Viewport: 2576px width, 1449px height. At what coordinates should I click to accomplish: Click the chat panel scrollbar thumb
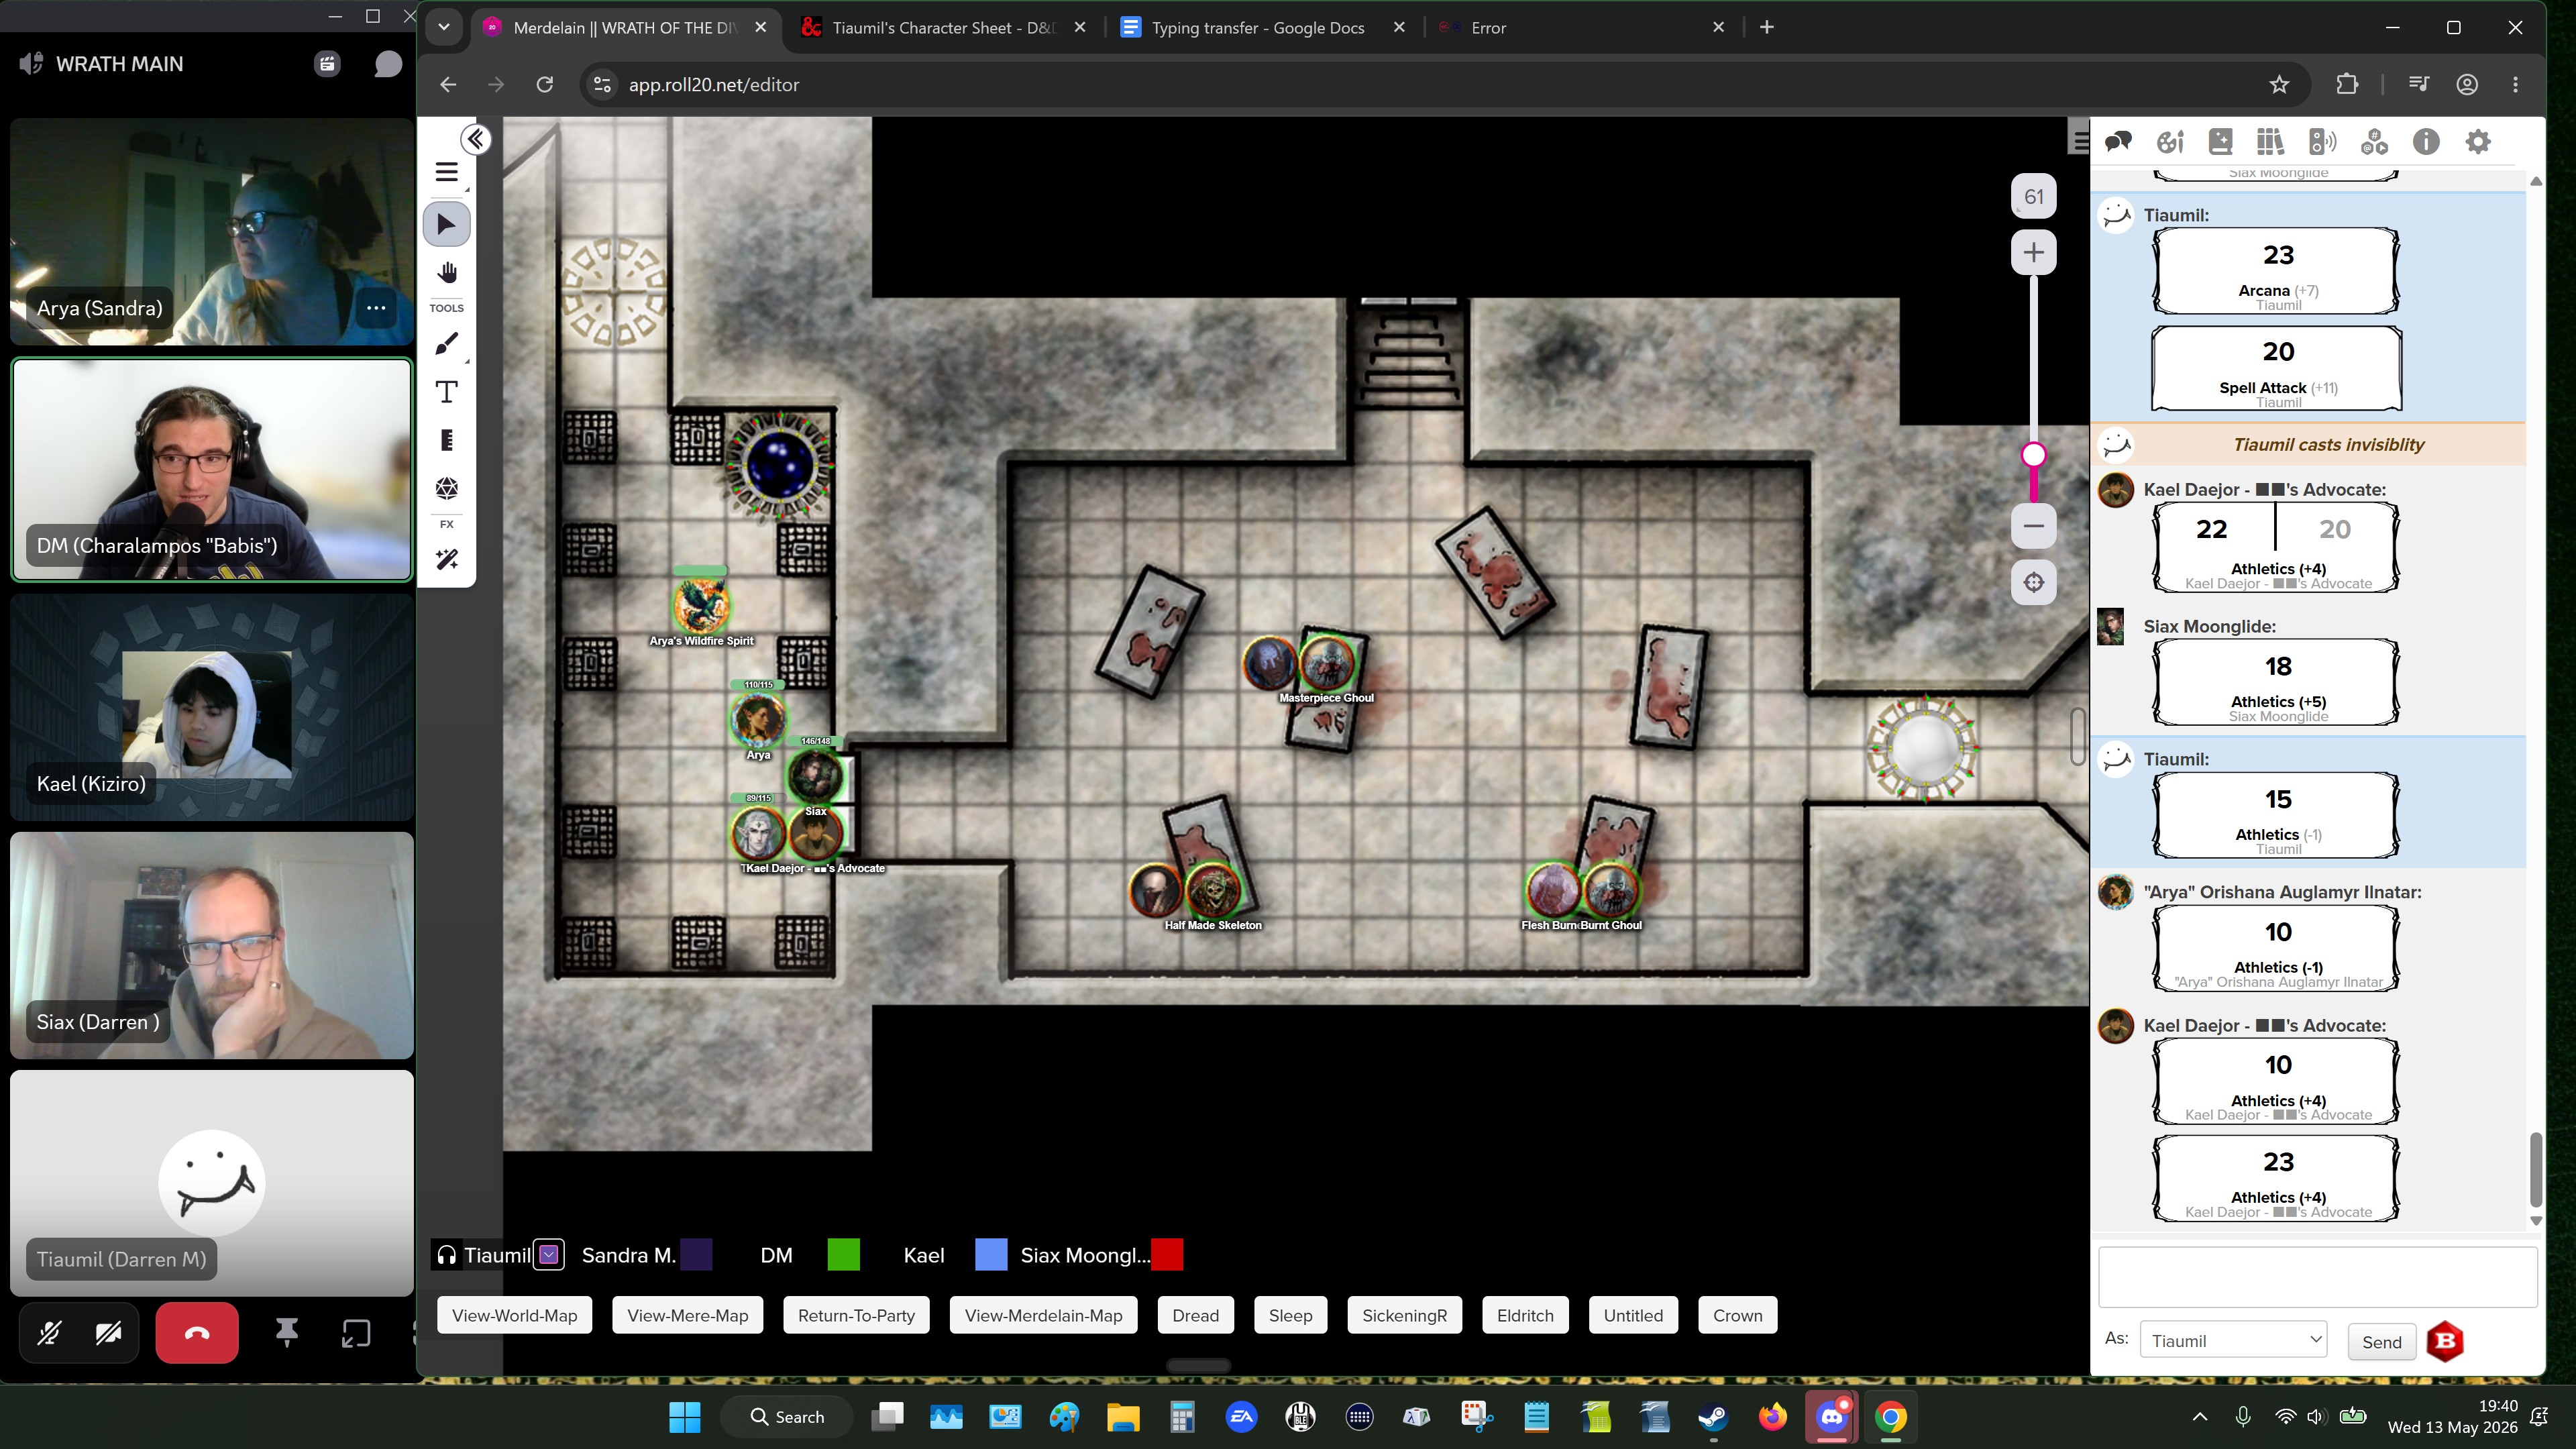[2535, 1170]
